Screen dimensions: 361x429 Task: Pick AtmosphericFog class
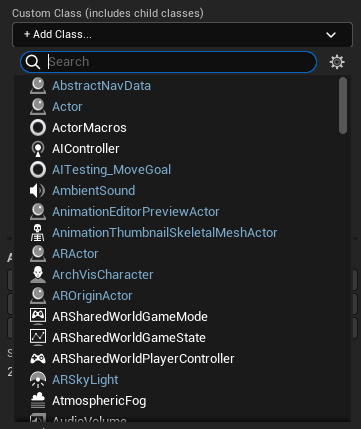[x=99, y=401]
